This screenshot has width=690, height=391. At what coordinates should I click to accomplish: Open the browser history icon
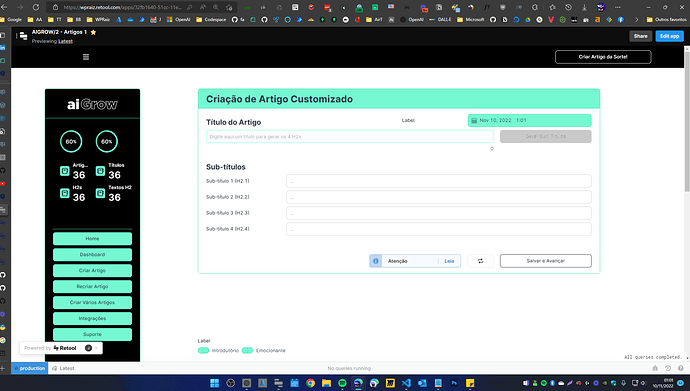pos(569,7)
